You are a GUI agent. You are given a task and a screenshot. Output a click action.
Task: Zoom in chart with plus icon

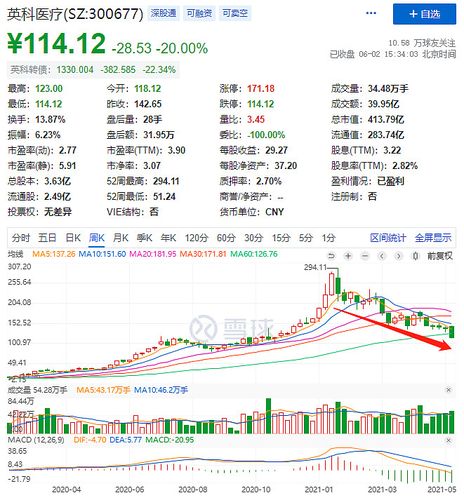(x=348, y=256)
